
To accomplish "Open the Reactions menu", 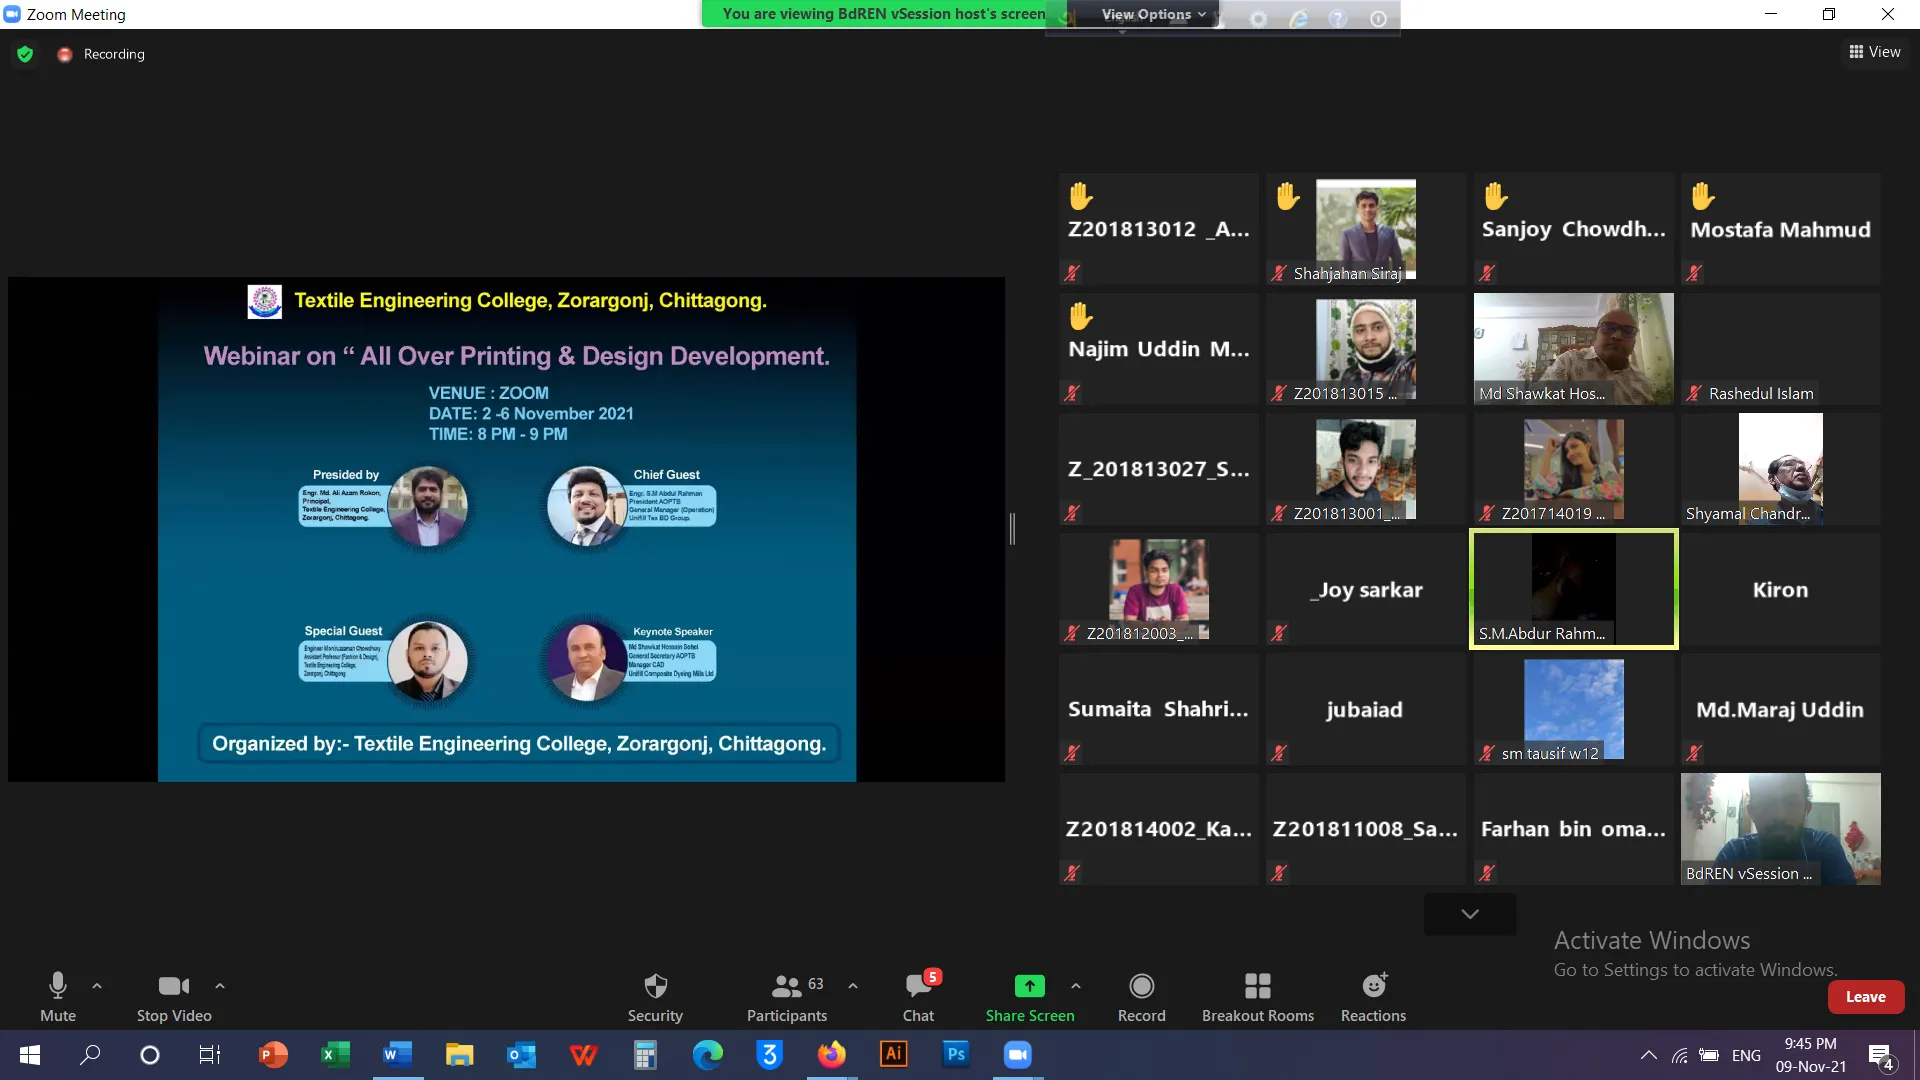I will coord(1373,996).
